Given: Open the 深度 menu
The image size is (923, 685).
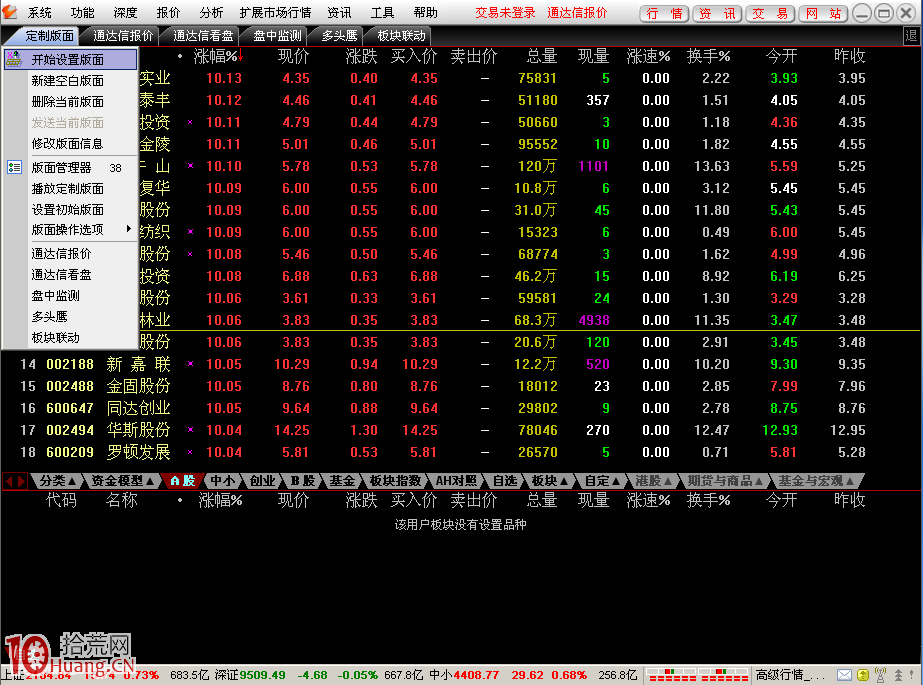Looking at the screenshot, I should pyautogui.click(x=125, y=13).
